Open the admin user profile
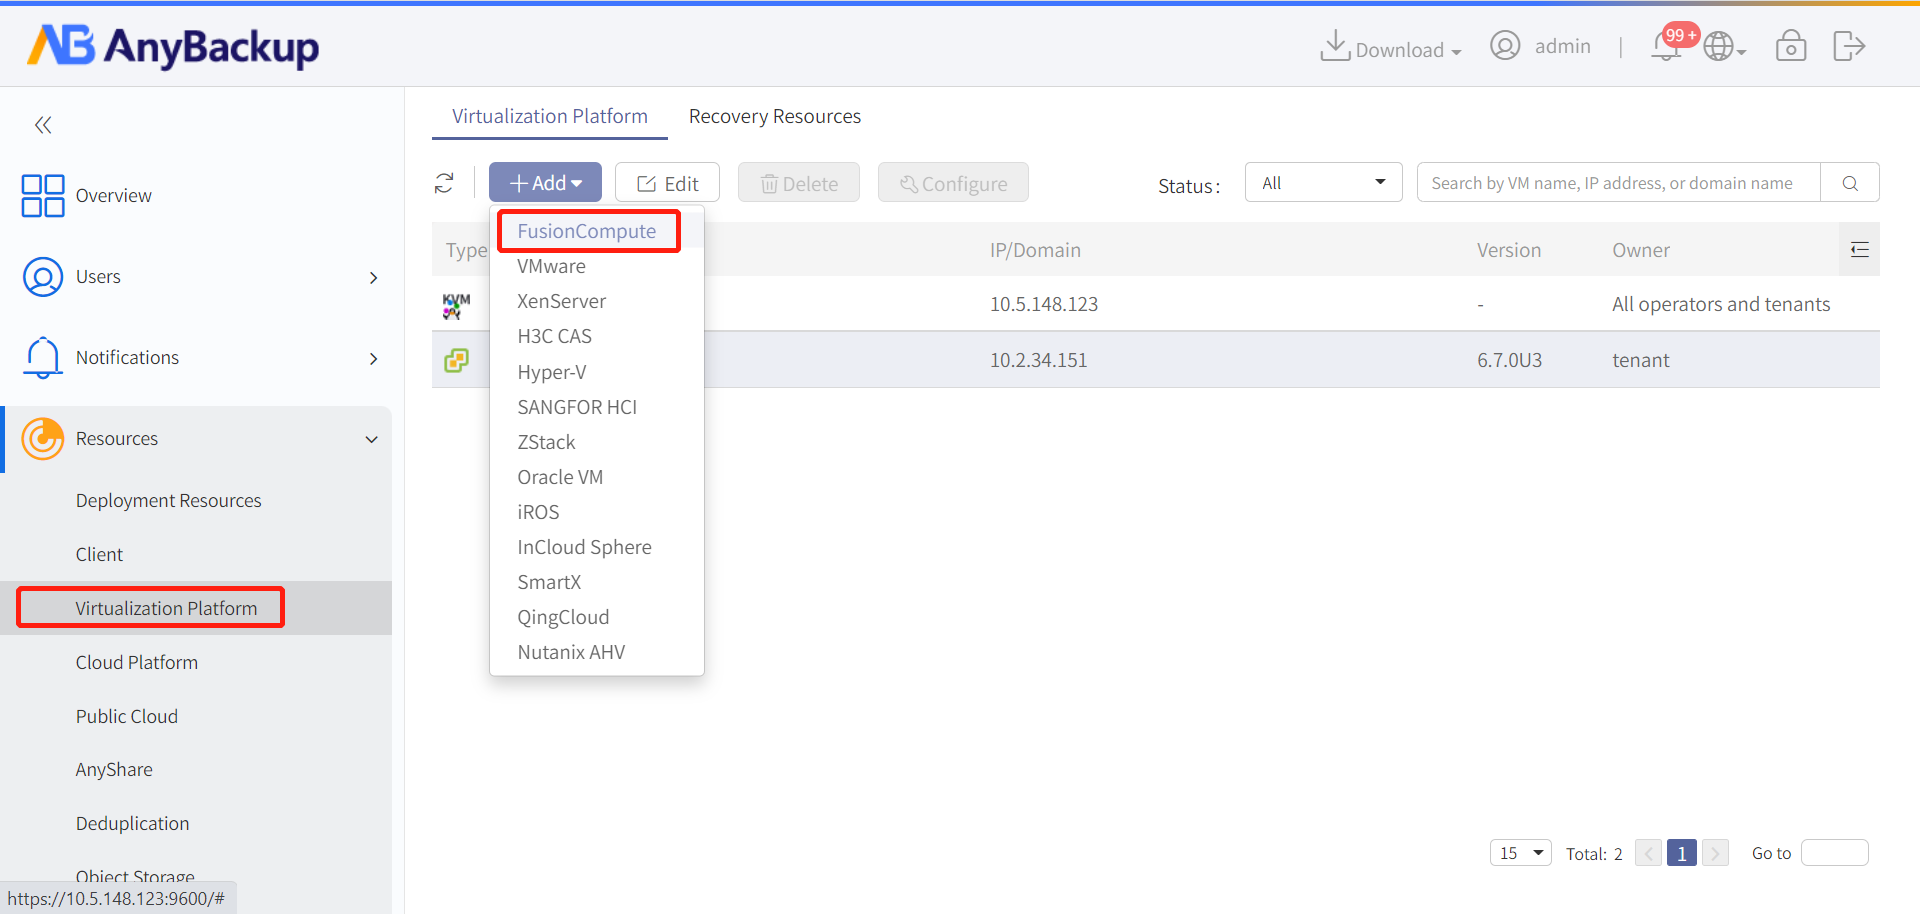Screen dimensions: 1920x914 pyautogui.click(x=1541, y=46)
